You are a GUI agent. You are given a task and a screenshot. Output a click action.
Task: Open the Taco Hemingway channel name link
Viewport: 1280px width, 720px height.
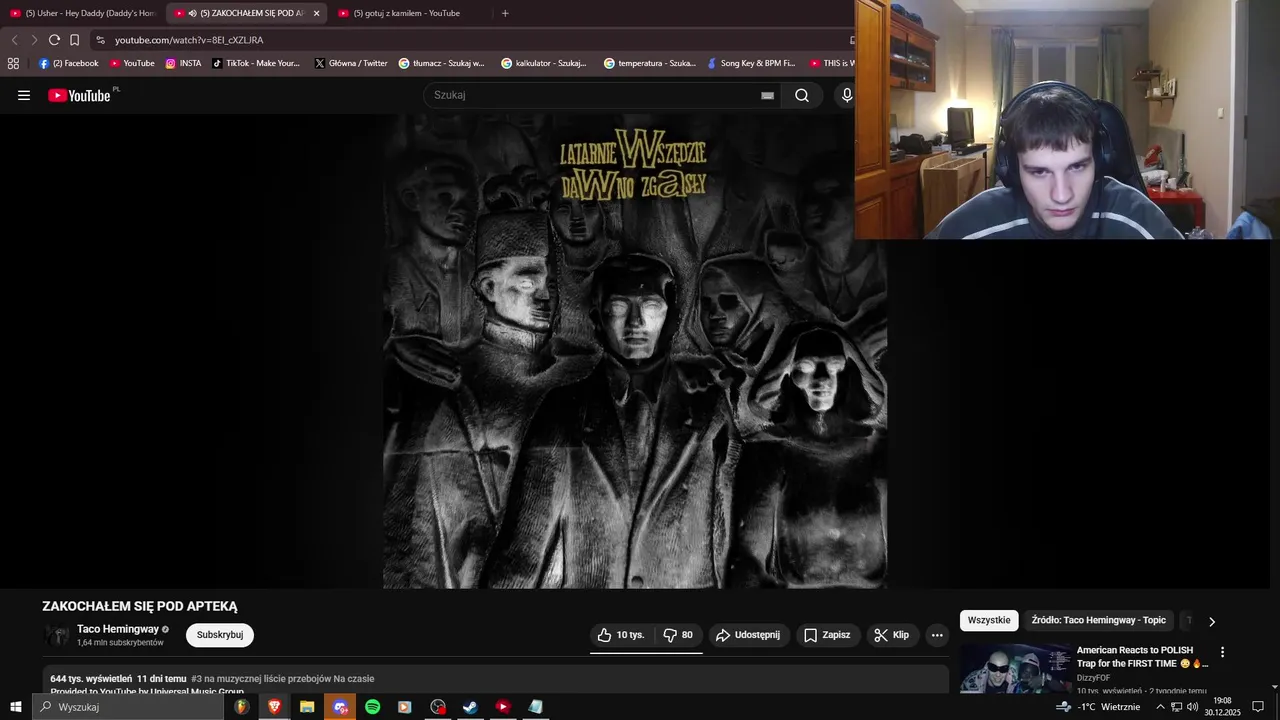pyautogui.click(x=118, y=629)
